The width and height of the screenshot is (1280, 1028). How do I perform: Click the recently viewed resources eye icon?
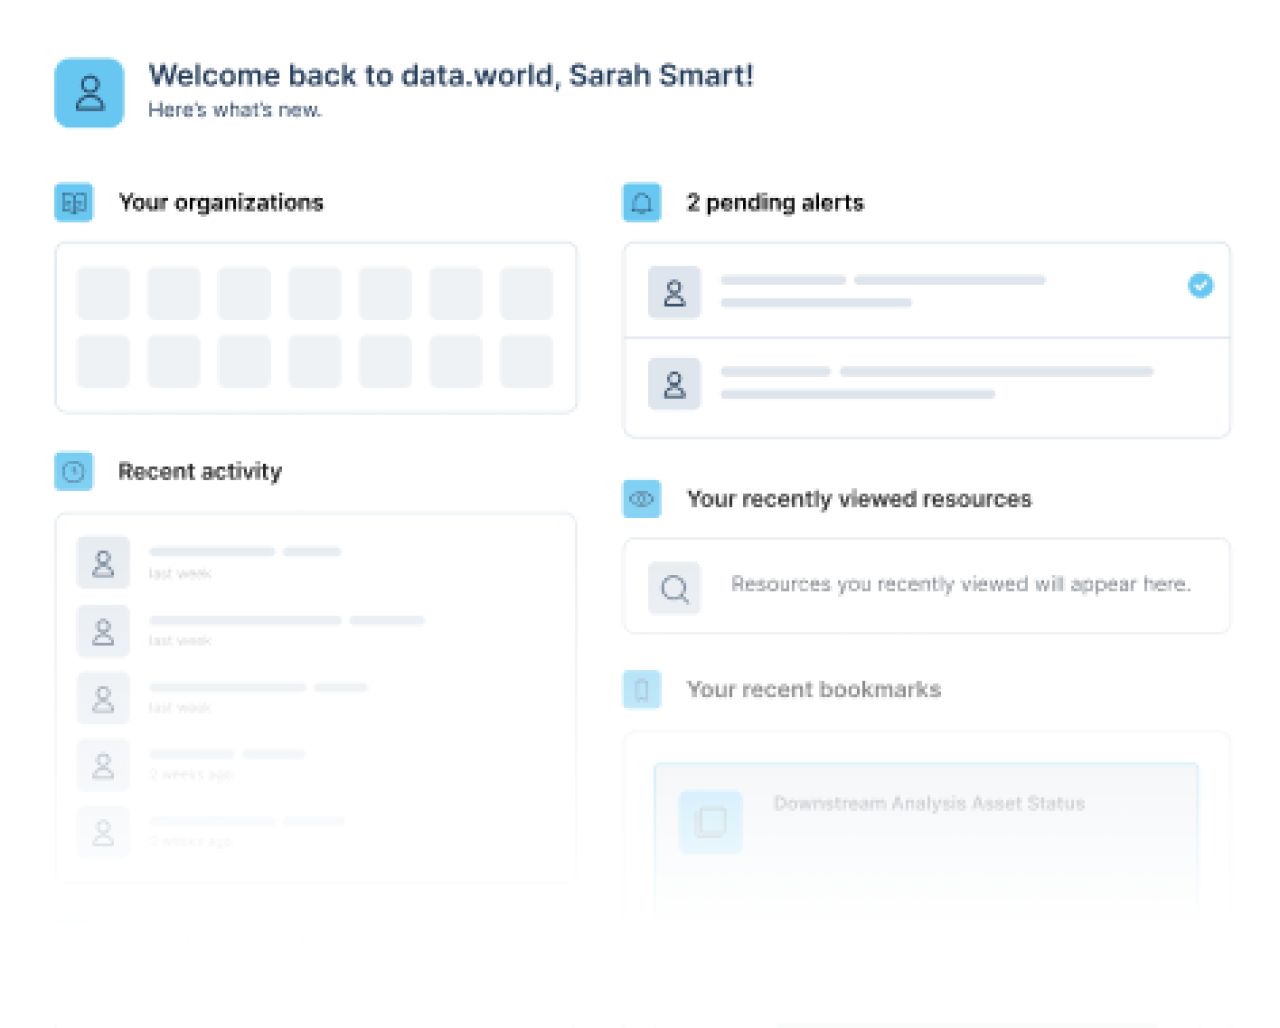click(642, 498)
